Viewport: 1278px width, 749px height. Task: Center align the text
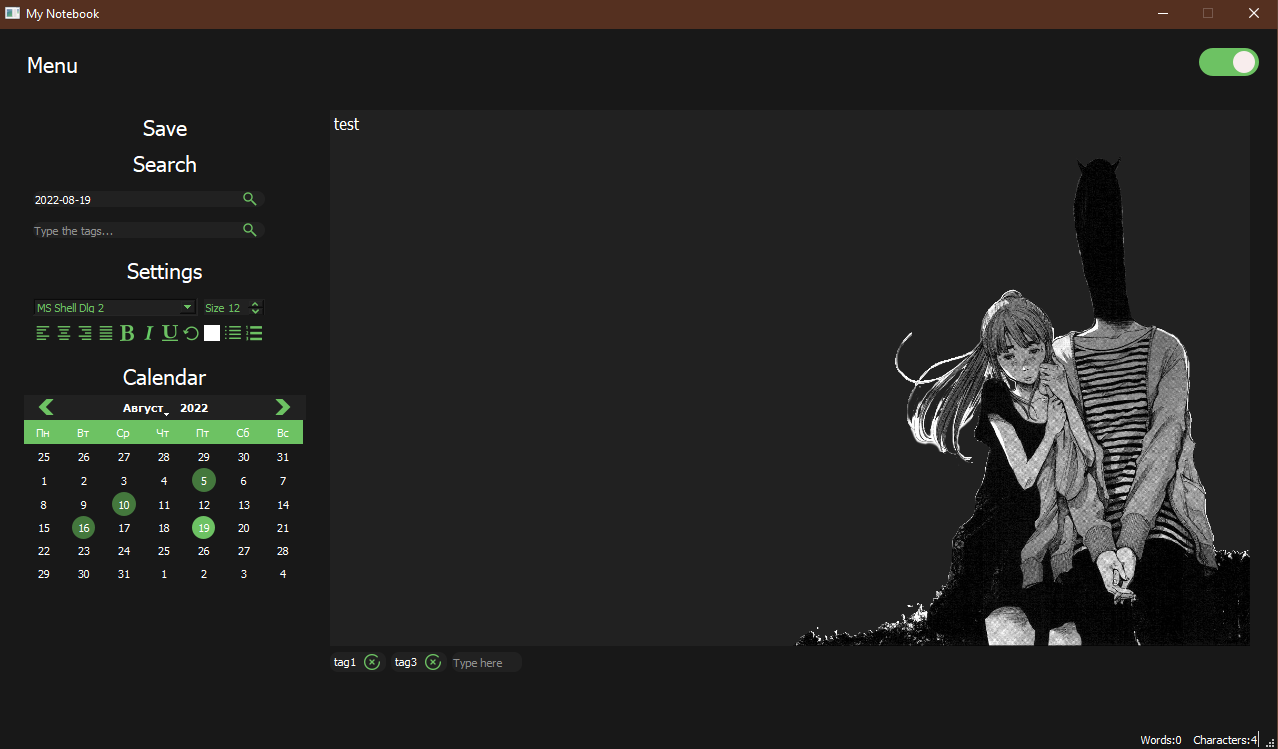tap(63, 333)
